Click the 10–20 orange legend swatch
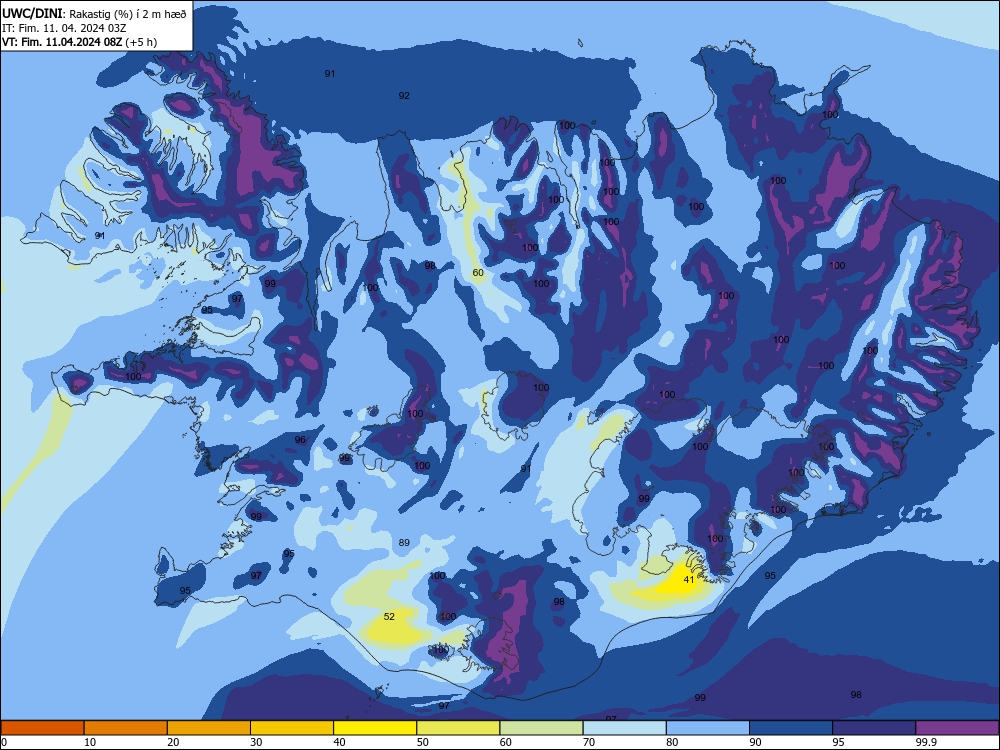Screen dimensions: 1000x750 pyautogui.click(x=126, y=728)
